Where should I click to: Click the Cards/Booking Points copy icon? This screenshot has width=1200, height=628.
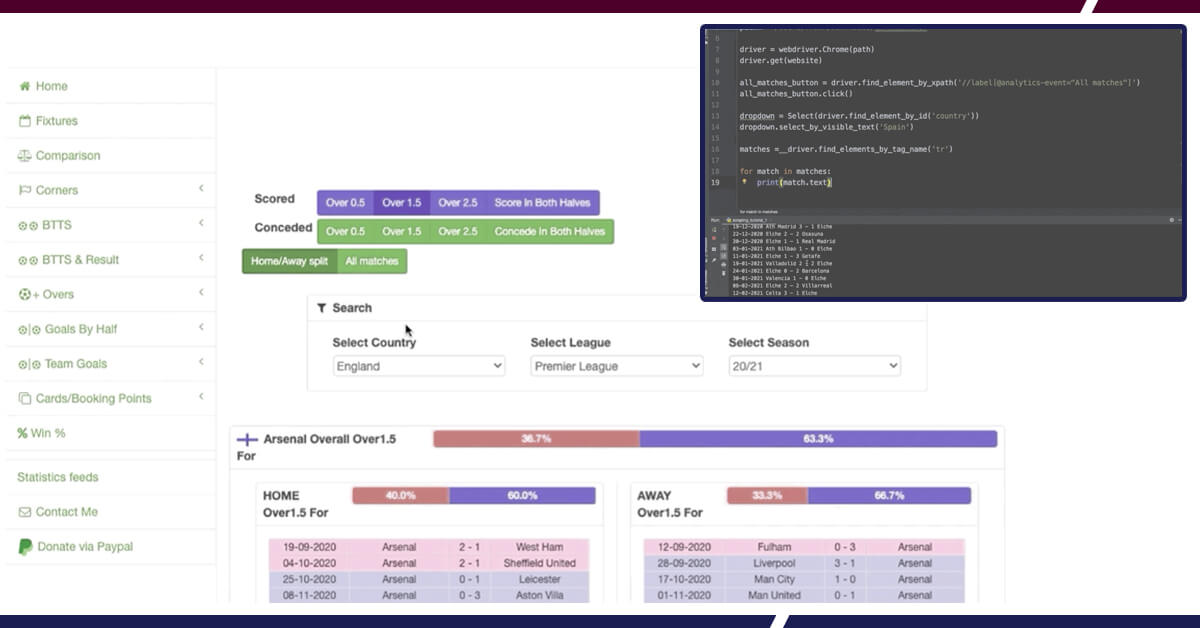tap(25, 398)
